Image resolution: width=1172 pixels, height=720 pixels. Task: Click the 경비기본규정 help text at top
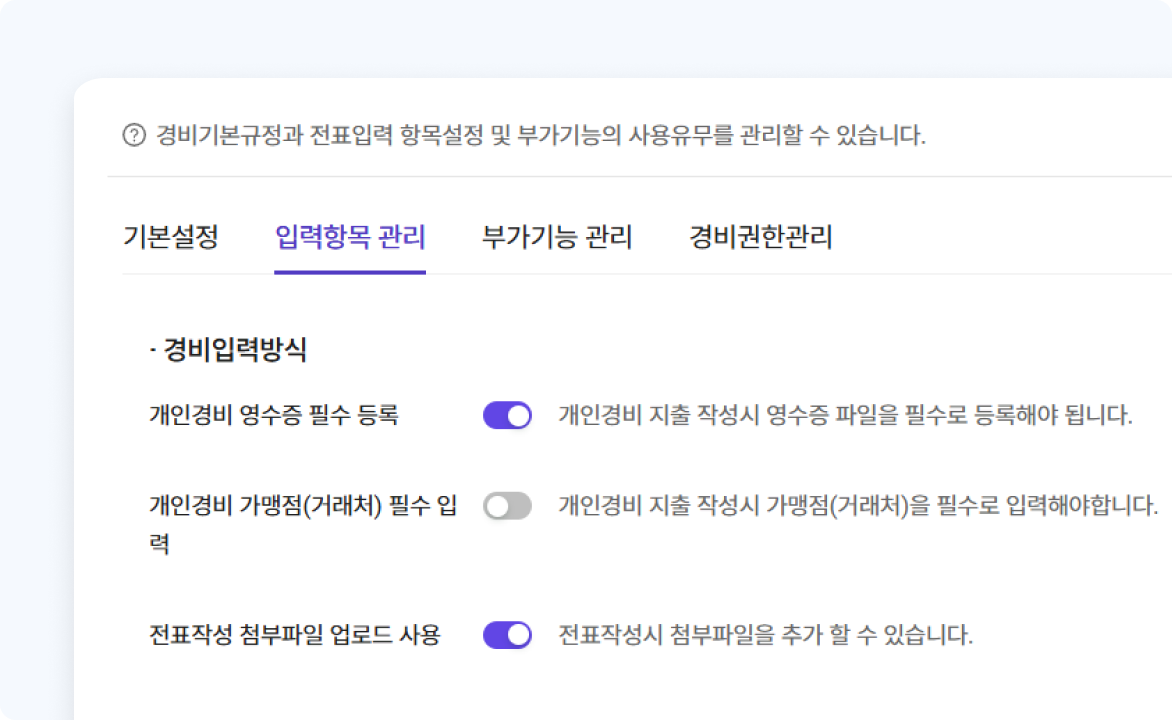point(540,135)
